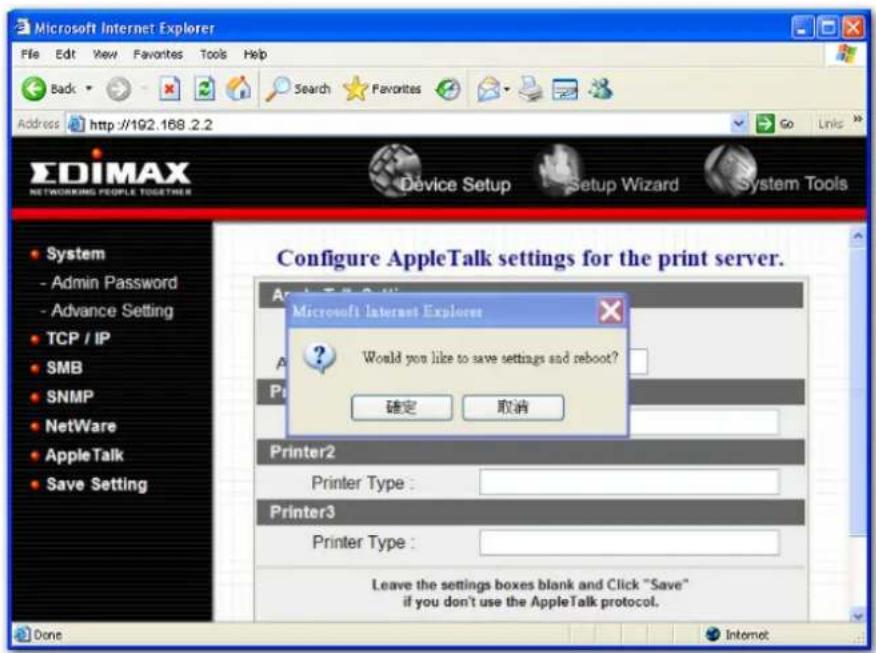Go to the Home page icon
876x653 pixels.
pos(239,89)
